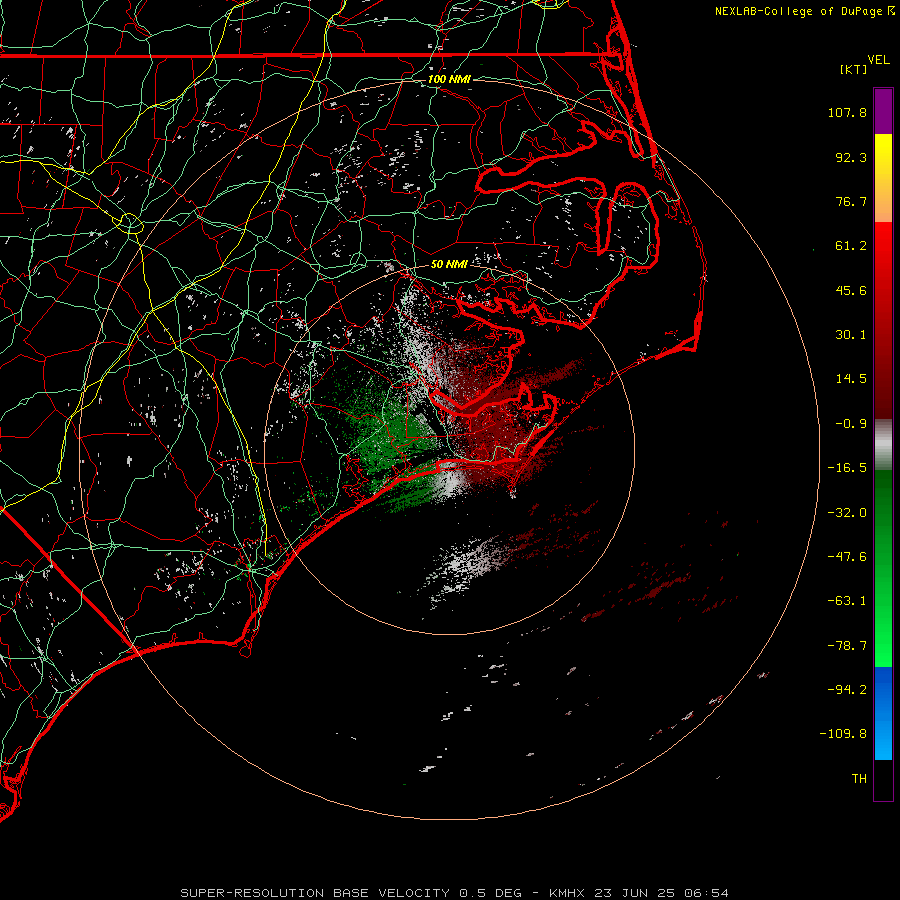The height and width of the screenshot is (900, 900).
Task: Select the -32.0 velocity scale value
Action: (x=847, y=513)
